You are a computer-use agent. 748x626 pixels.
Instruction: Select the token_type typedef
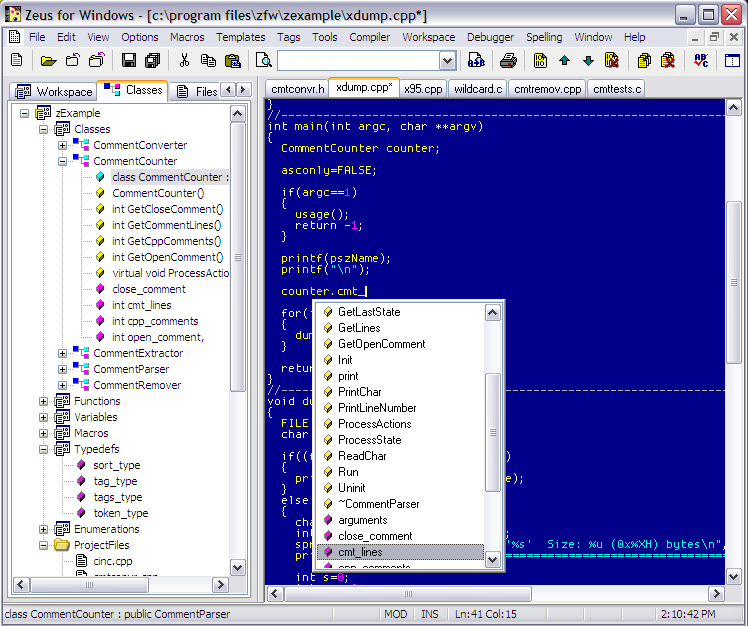(121, 513)
